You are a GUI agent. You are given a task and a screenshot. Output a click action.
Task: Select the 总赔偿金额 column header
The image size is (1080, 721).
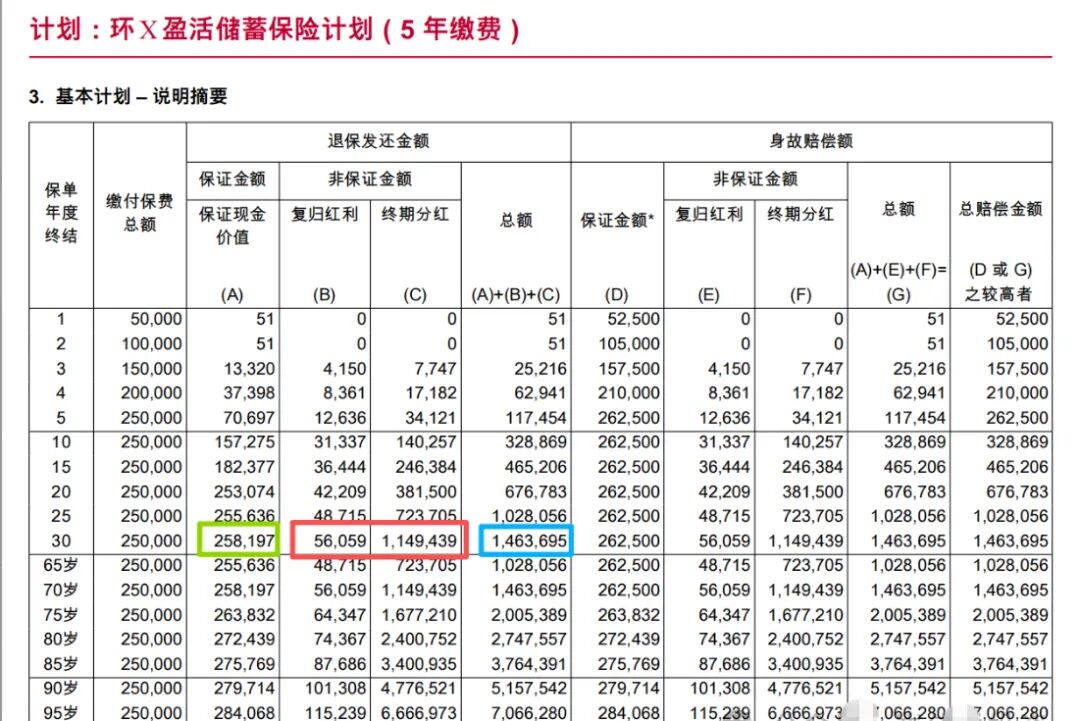coord(1000,209)
